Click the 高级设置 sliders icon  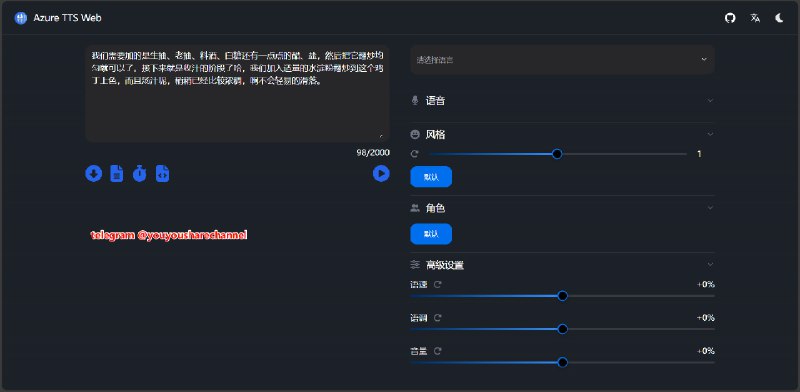[415, 264]
